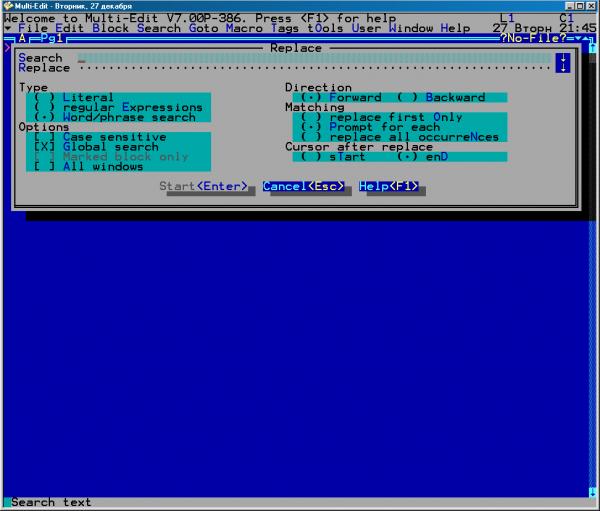Open the Macro menu

click(244, 28)
